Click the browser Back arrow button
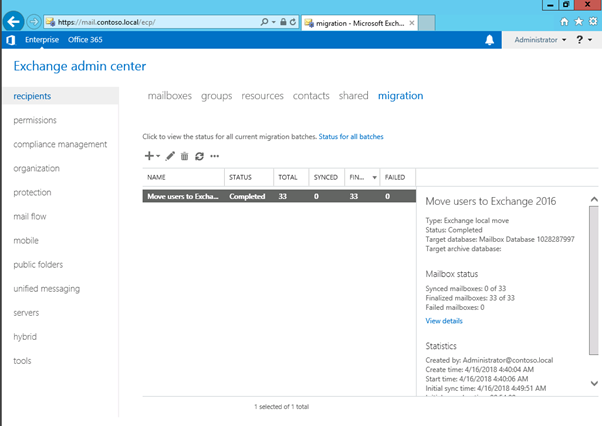Viewport: 602px width, 426px height. [x=13, y=21]
